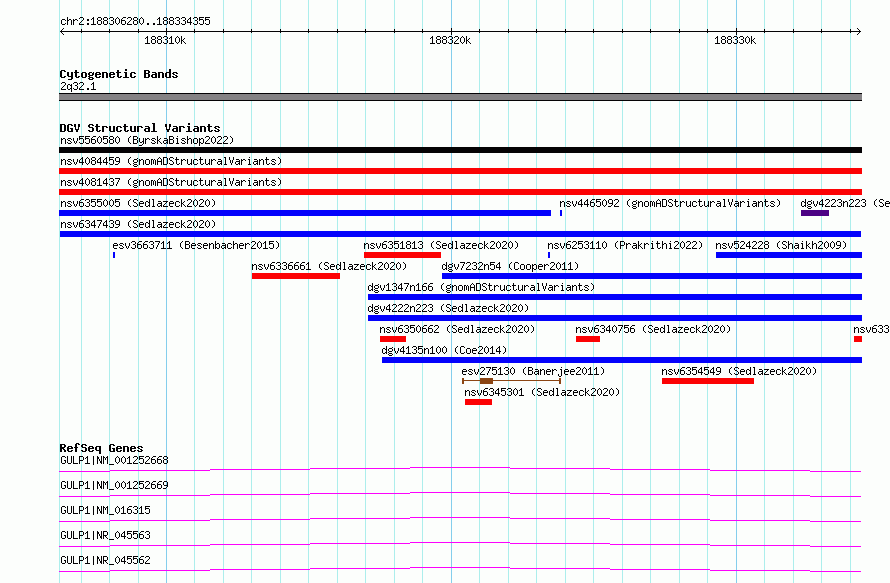Screen dimensions: 890x583
Task: Open the nsv6351813 (Sedlazeck2020) label
Action: (x=441, y=245)
